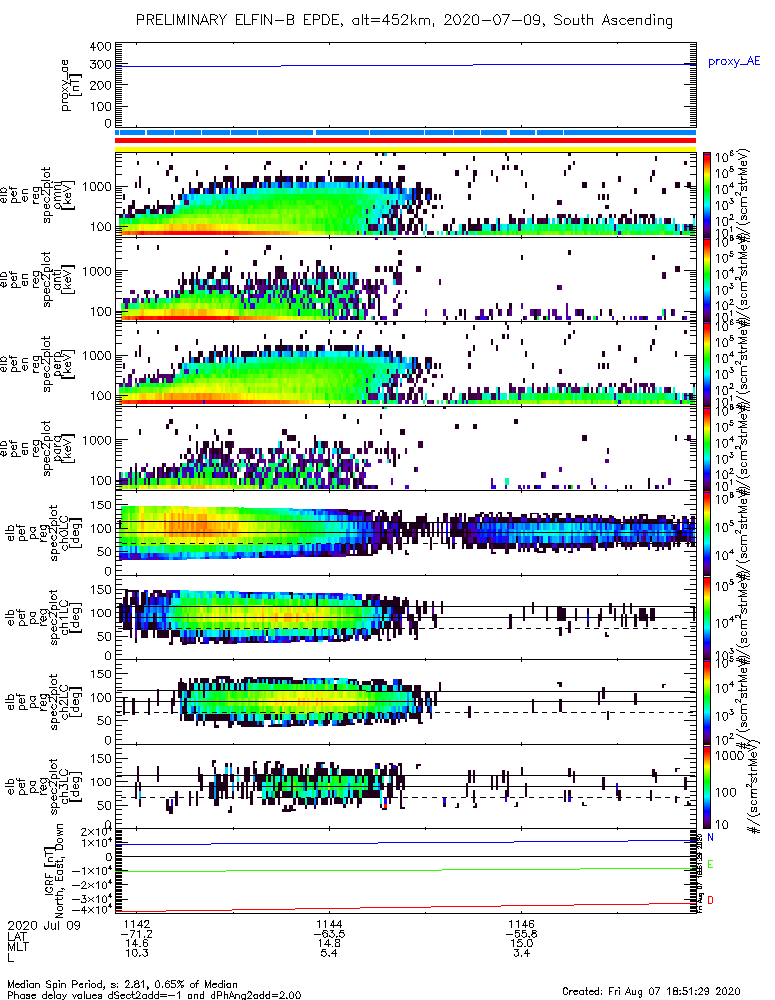Click the proxy_AE legend label
This screenshot has height=1000, width=775.
(734, 62)
